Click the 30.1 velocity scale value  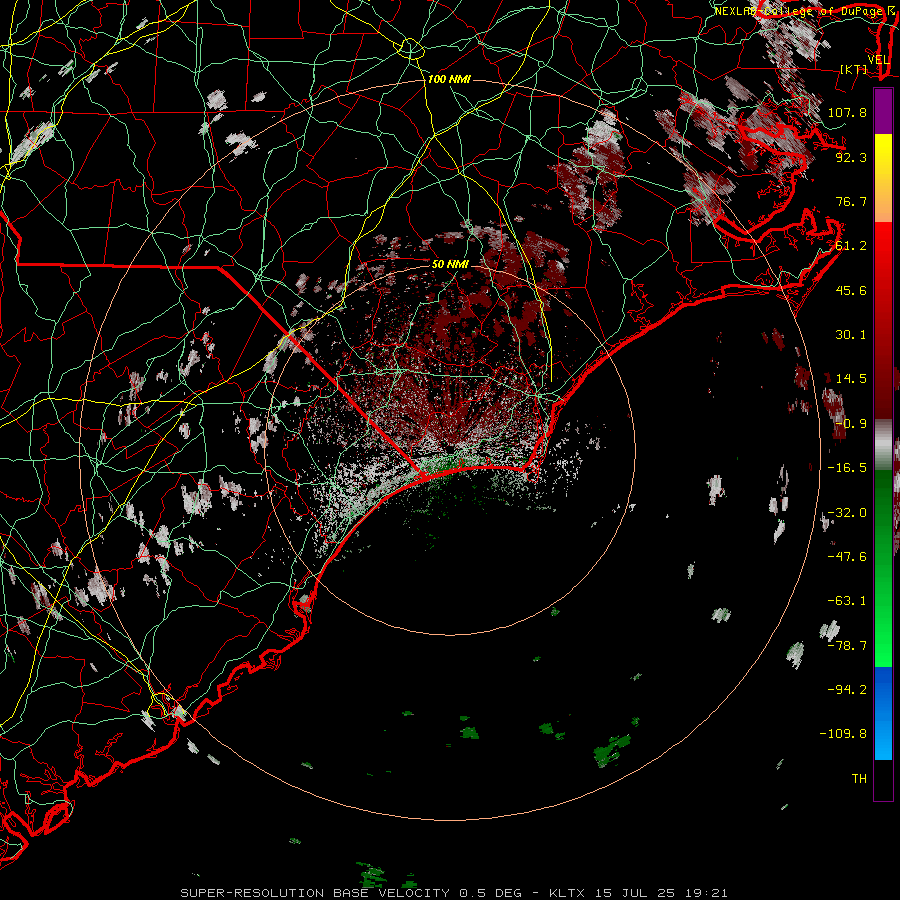tap(851, 335)
